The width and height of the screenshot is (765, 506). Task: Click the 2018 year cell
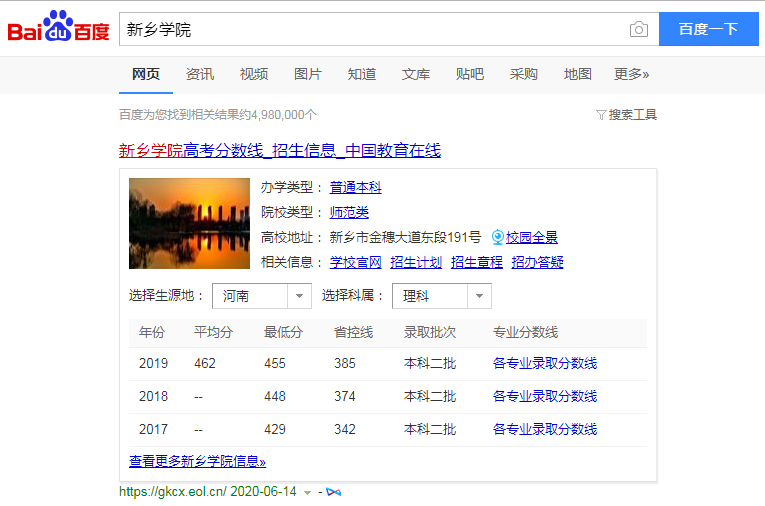[x=153, y=396]
